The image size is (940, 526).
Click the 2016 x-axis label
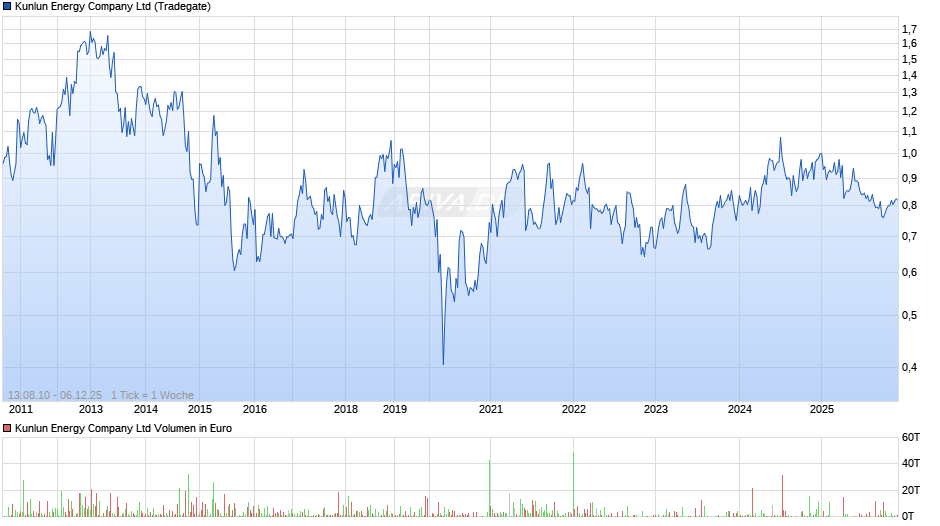click(x=255, y=409)
